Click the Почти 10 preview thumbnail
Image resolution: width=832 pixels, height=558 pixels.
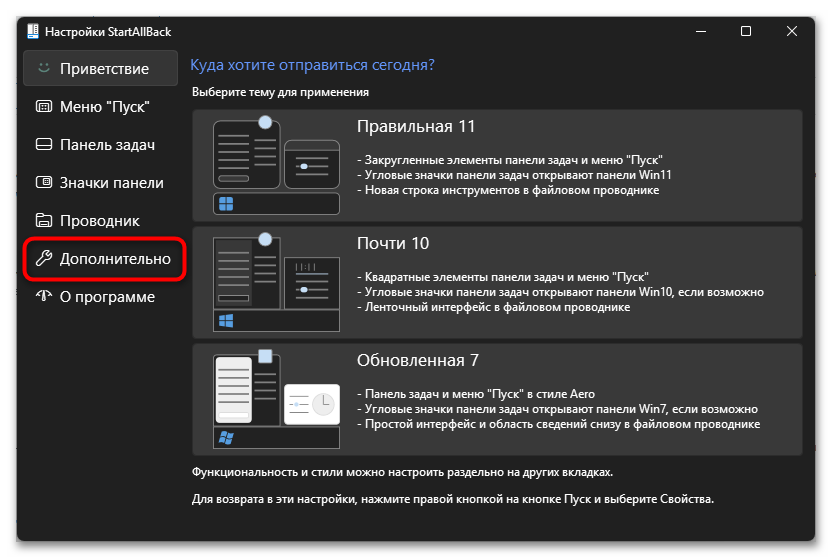tap(276, 283)
